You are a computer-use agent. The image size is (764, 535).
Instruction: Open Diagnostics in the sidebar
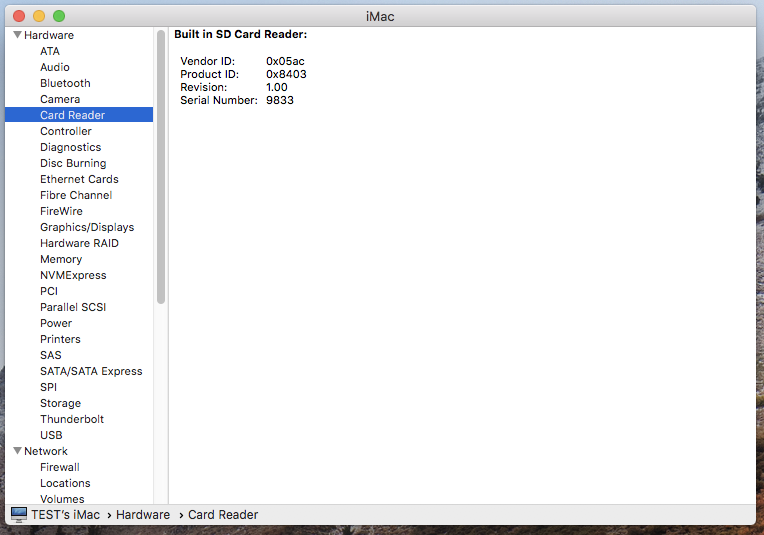click(71, 147)
